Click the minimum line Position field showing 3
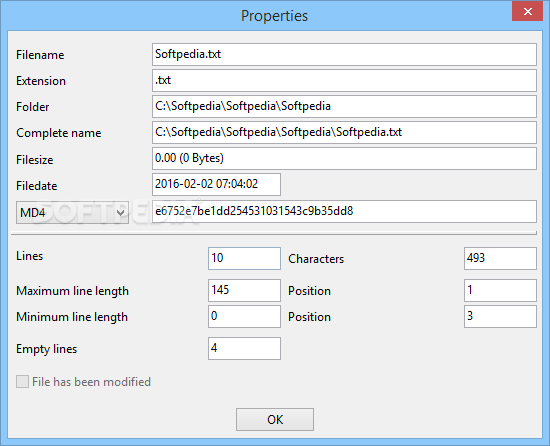This screenshot has height=446, width=550. [x=500, y=316]
